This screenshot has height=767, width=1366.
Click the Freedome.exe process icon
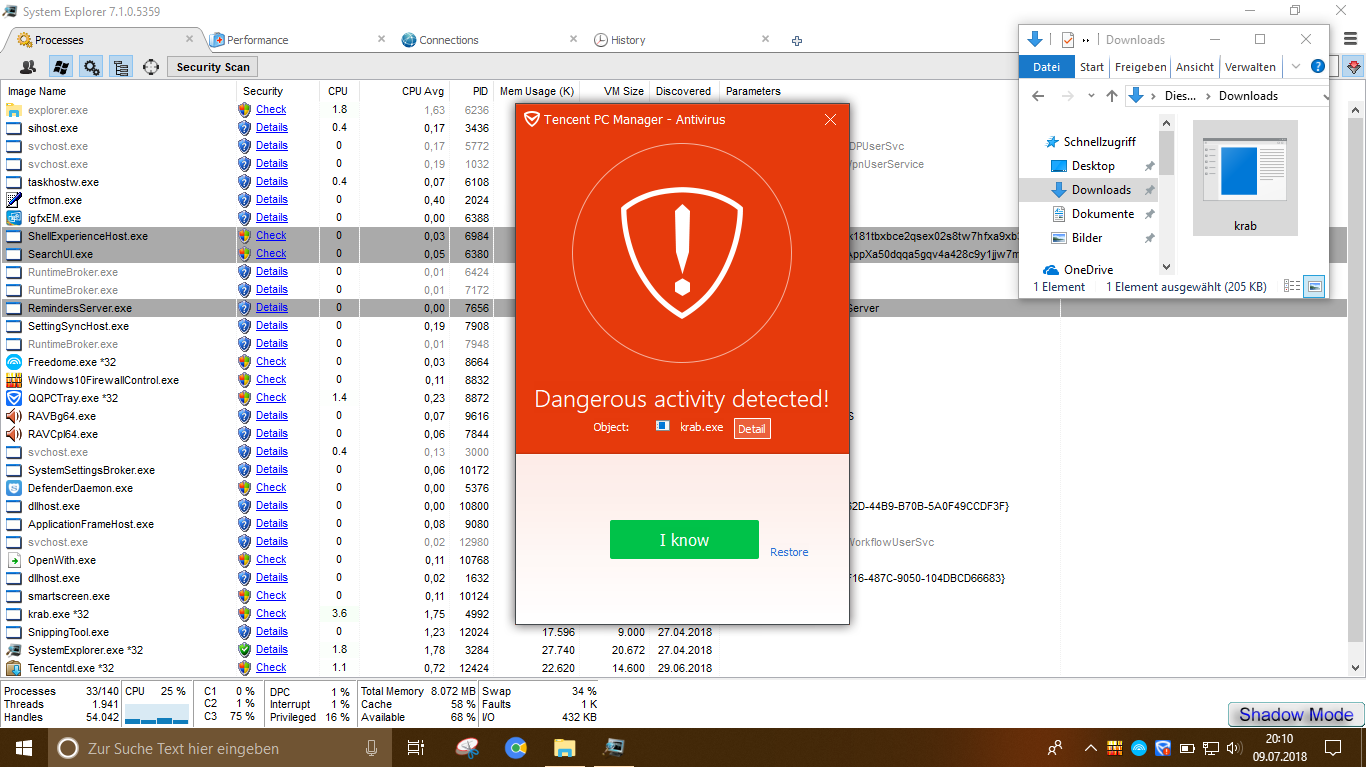pyautogui.click(x=14, y=362)
